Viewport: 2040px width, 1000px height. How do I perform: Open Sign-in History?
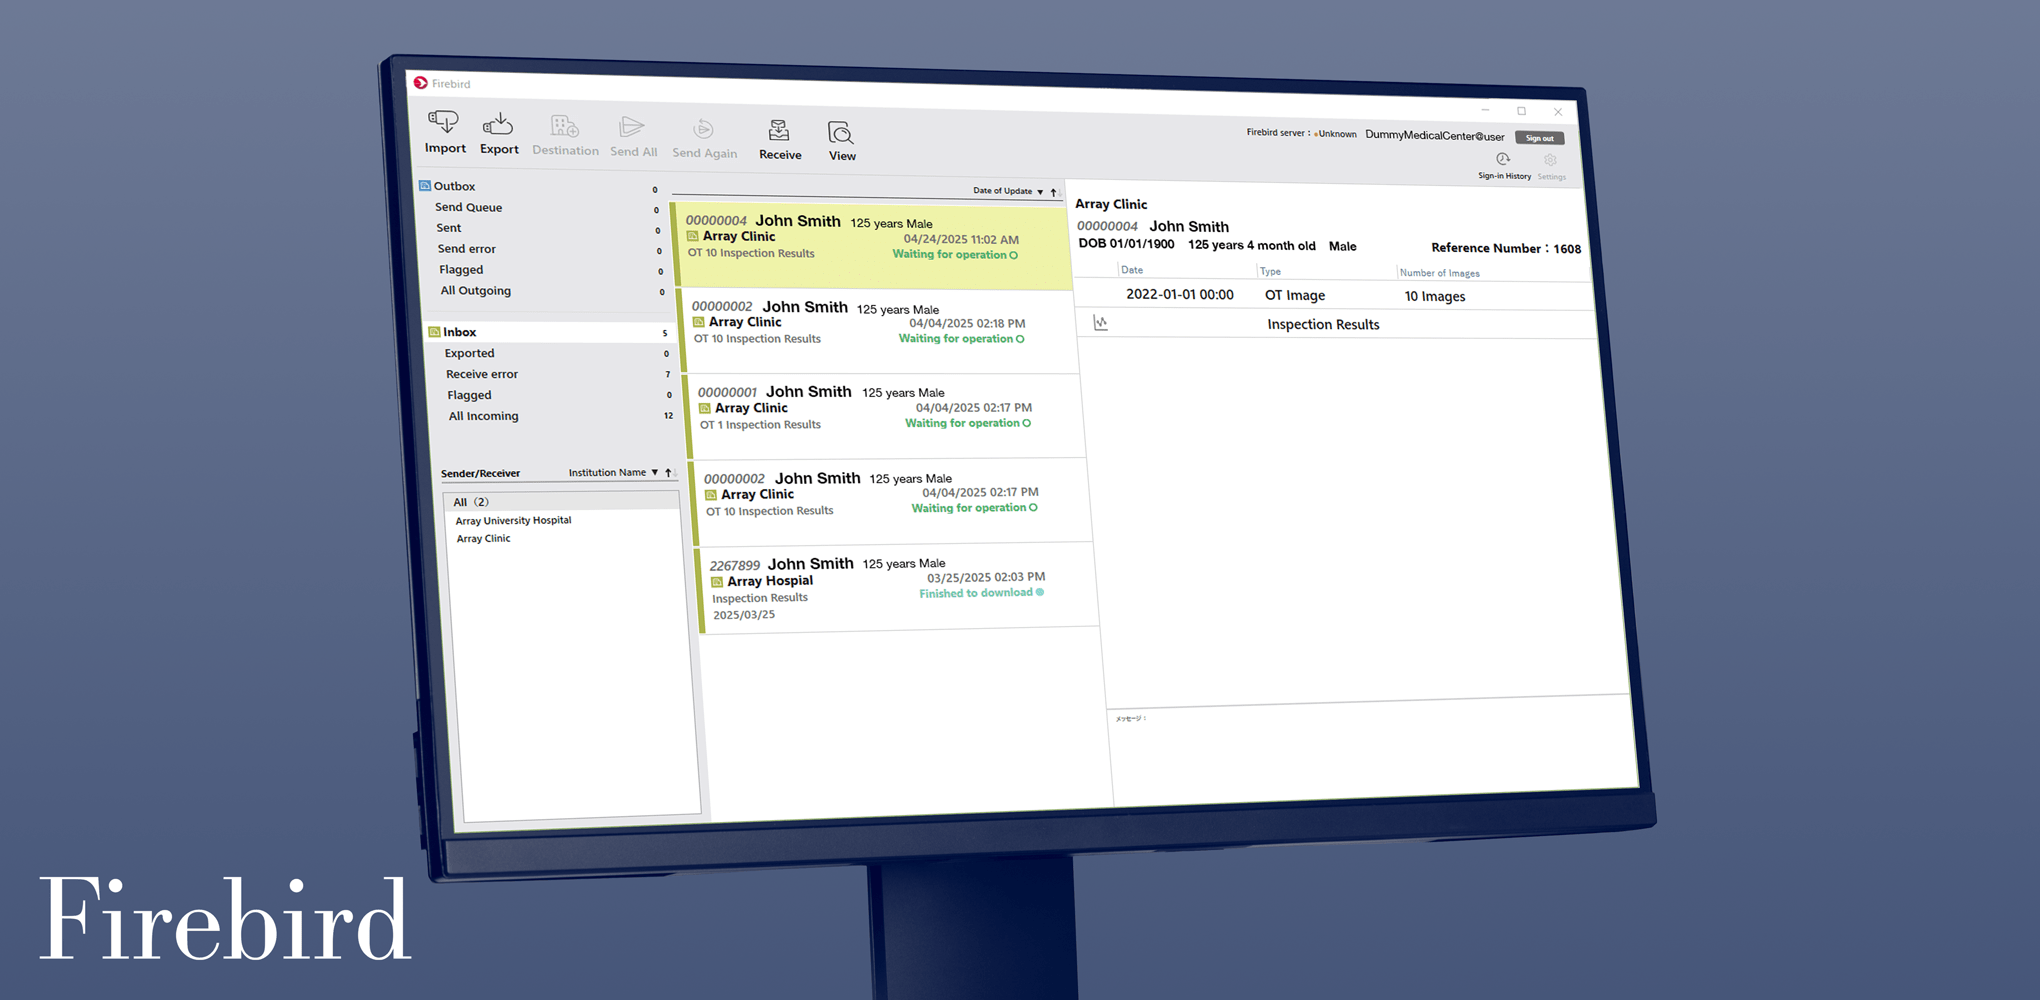[x=1503, y=160]
